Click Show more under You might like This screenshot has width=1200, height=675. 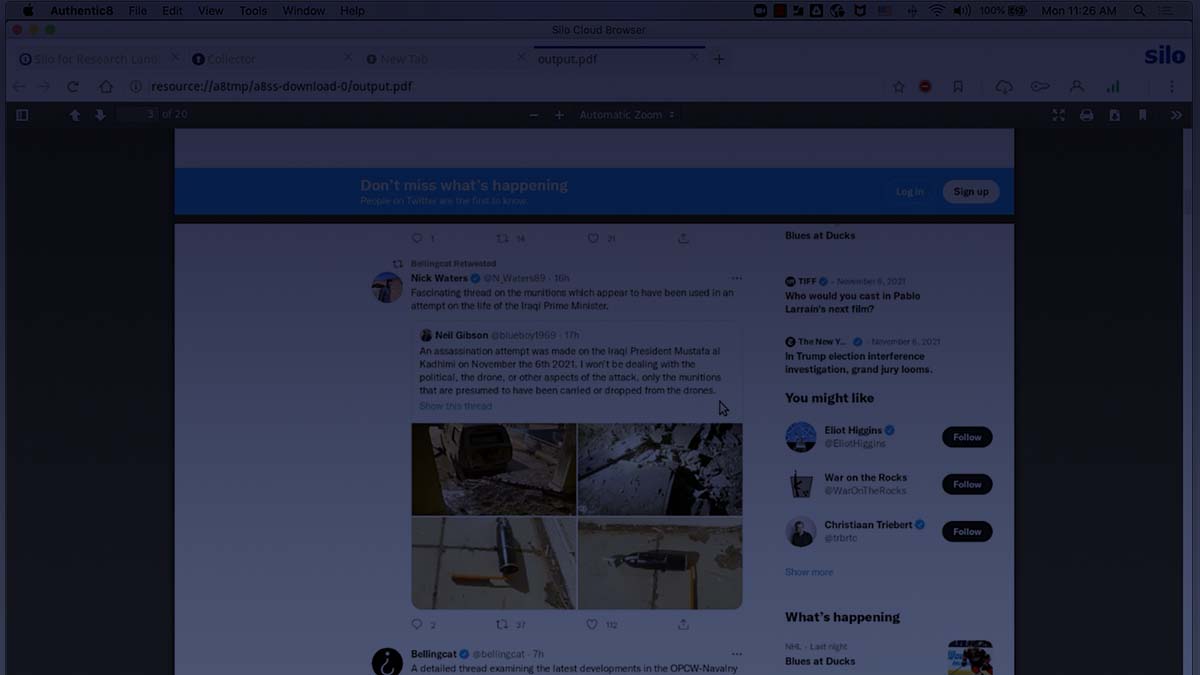point(809,572)
